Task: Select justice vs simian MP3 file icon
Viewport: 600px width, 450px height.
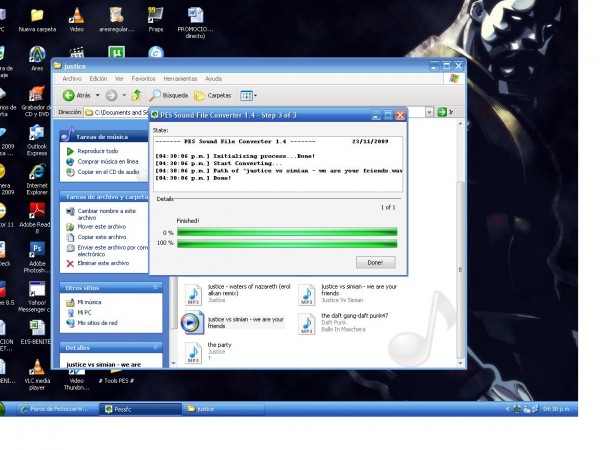Action: click(x=307, y=295)
